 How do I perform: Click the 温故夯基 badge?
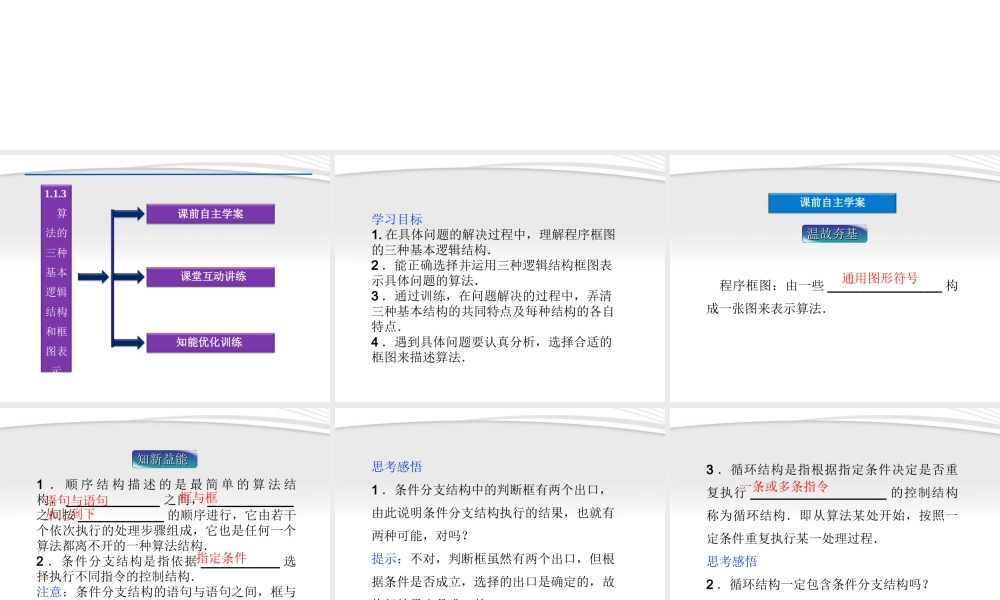(834, 234)
